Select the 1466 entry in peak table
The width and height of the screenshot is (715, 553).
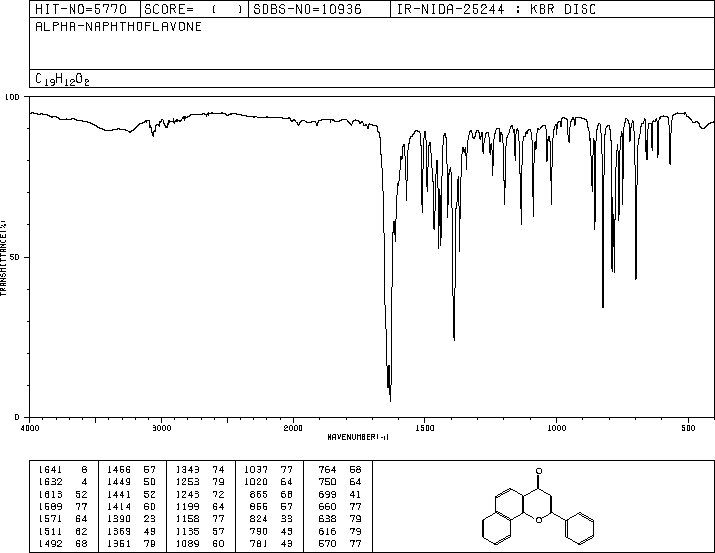pyautogui.click(x=132, y=469)
